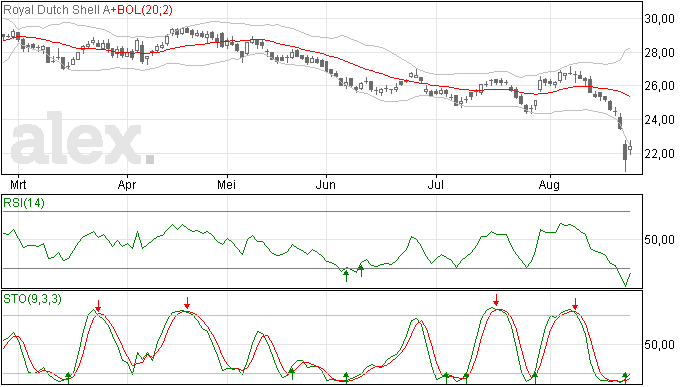Click the Aug month label
Screen dimensions: 690x387
click(x=549, y=184)
